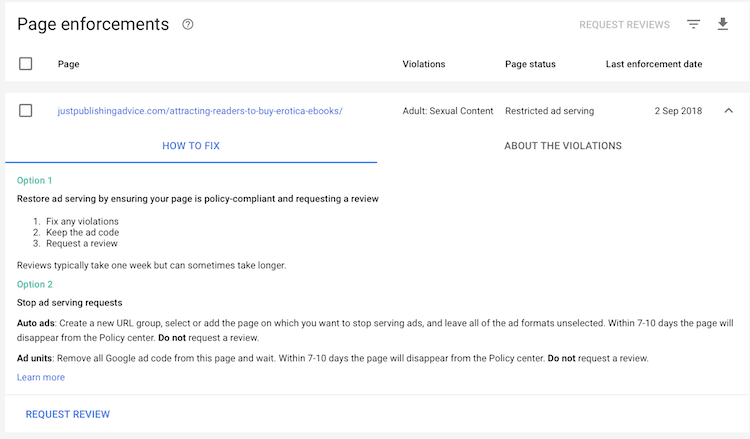Image resolution: width=750 pixels, height=439 pixels.
Task: Click the Request Reviews button at top
Action: (x=624, y=25)
